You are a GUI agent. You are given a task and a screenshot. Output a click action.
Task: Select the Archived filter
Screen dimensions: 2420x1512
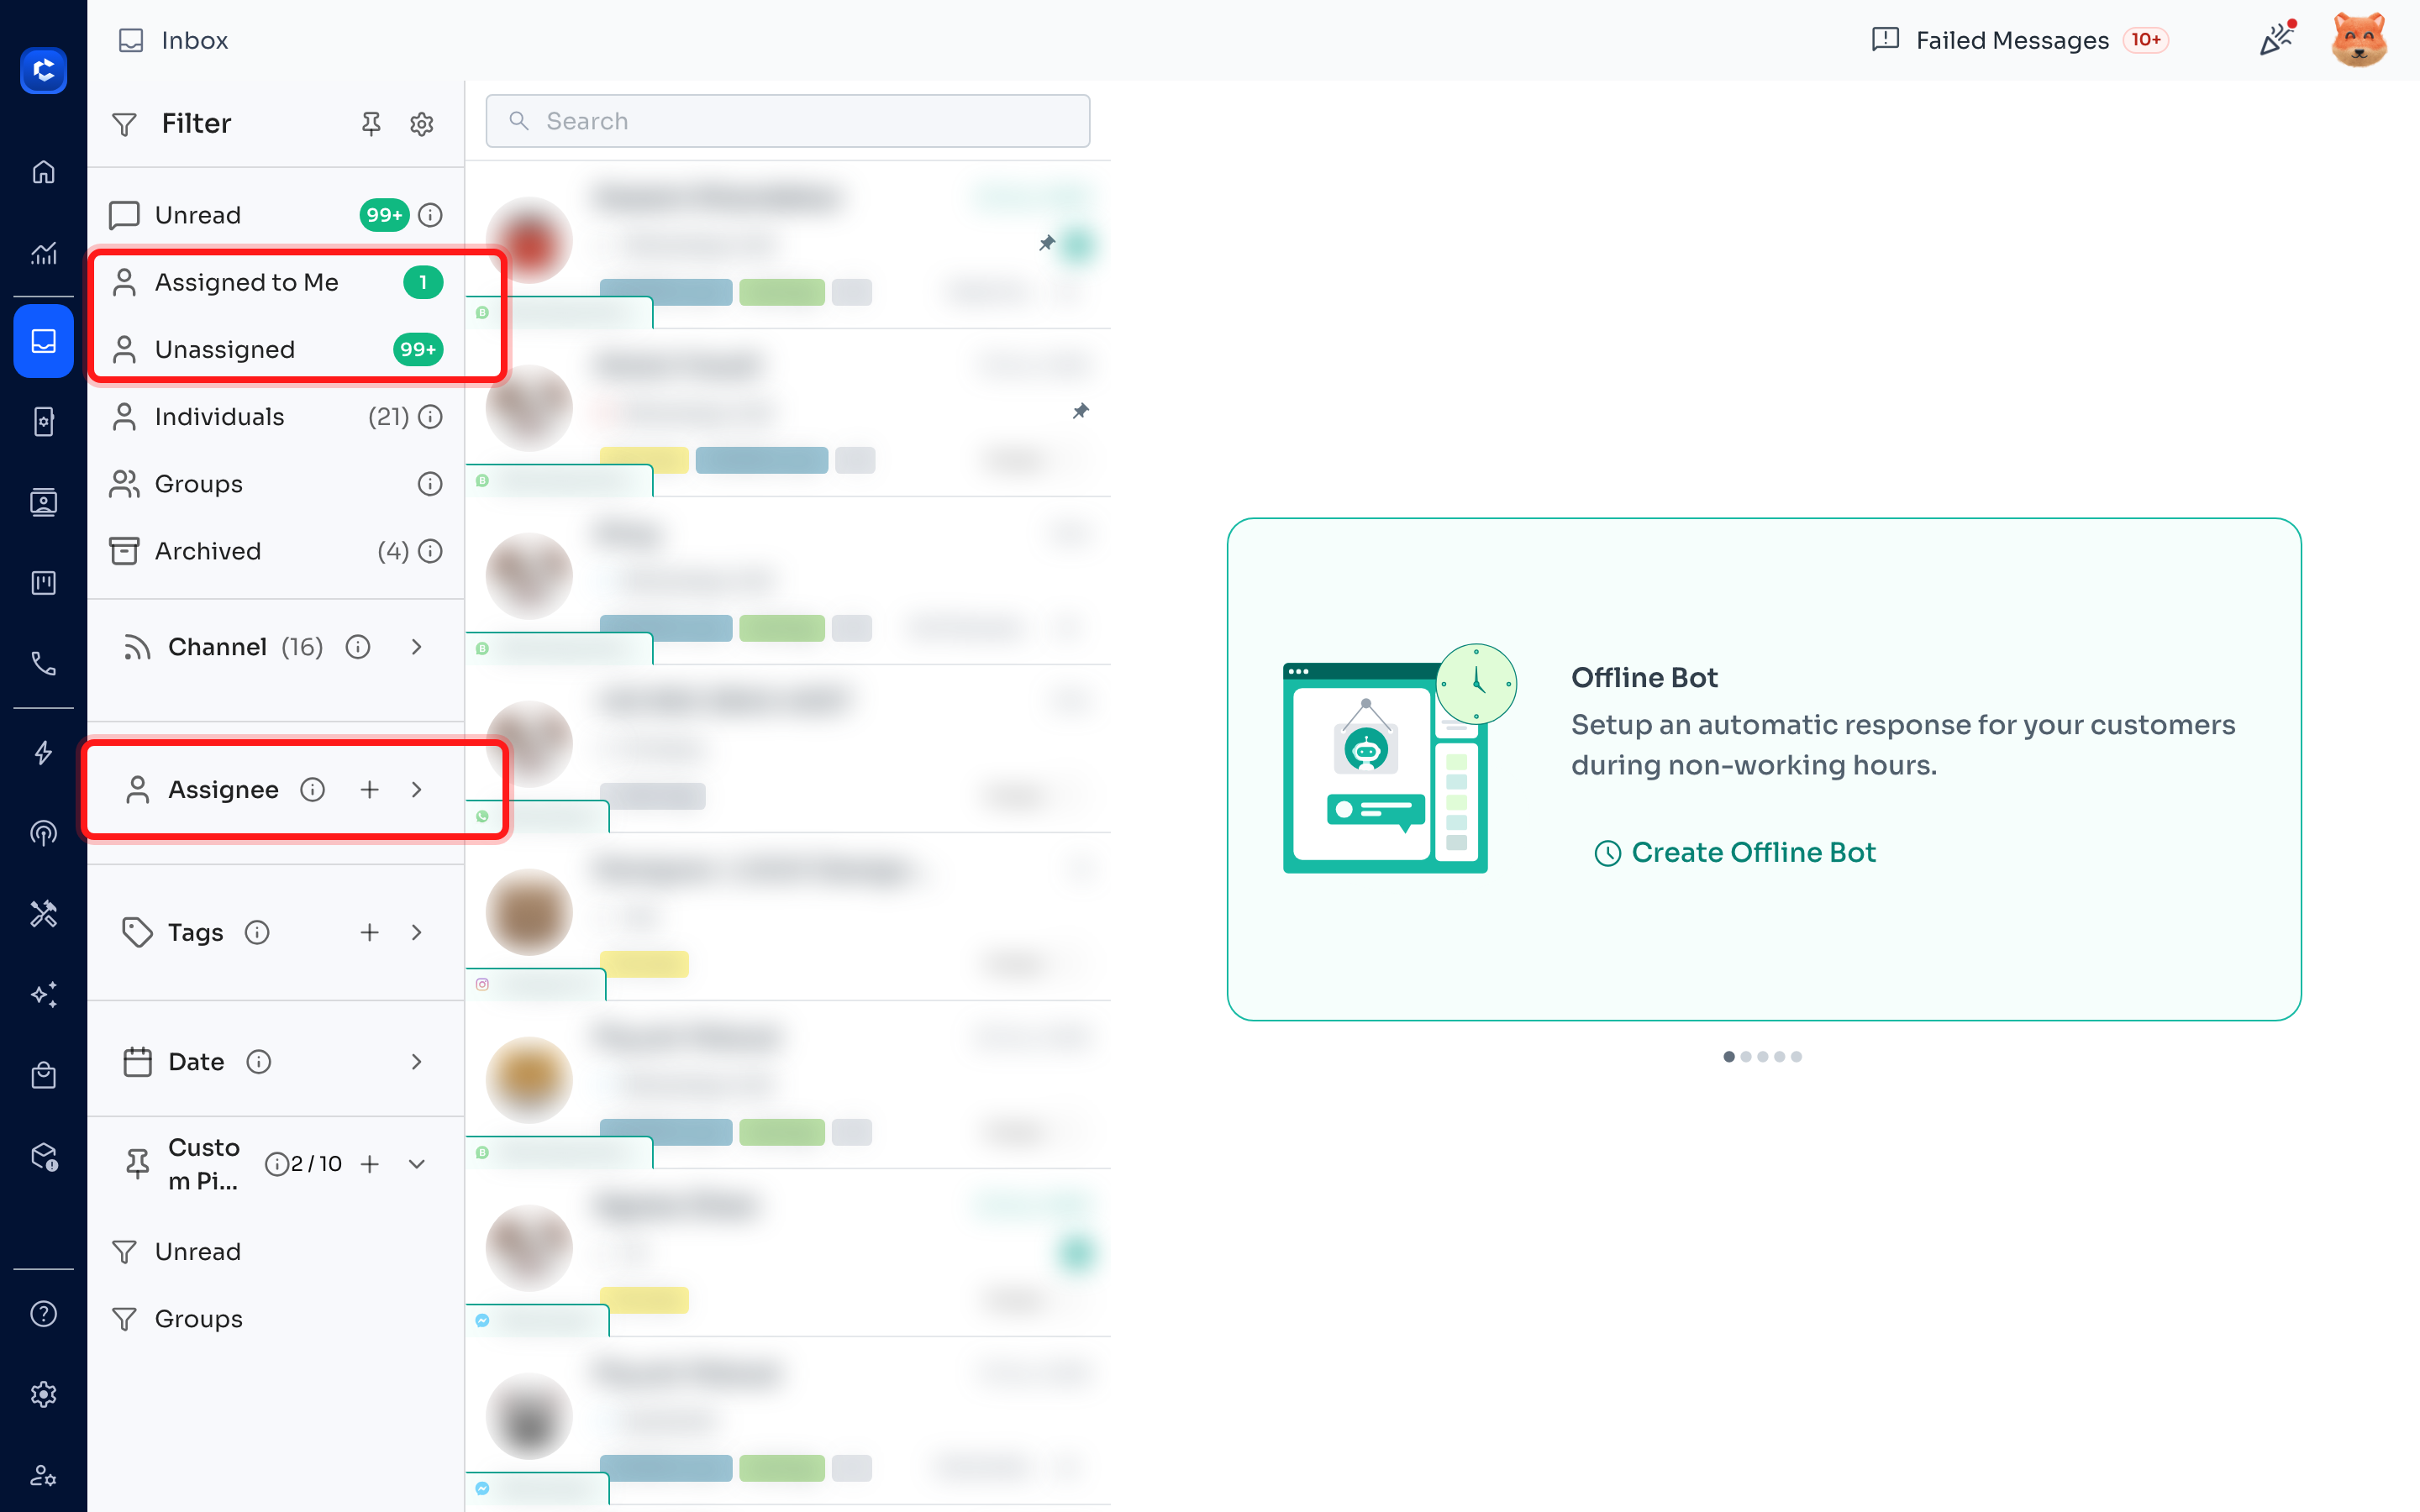tap(276, 551)
